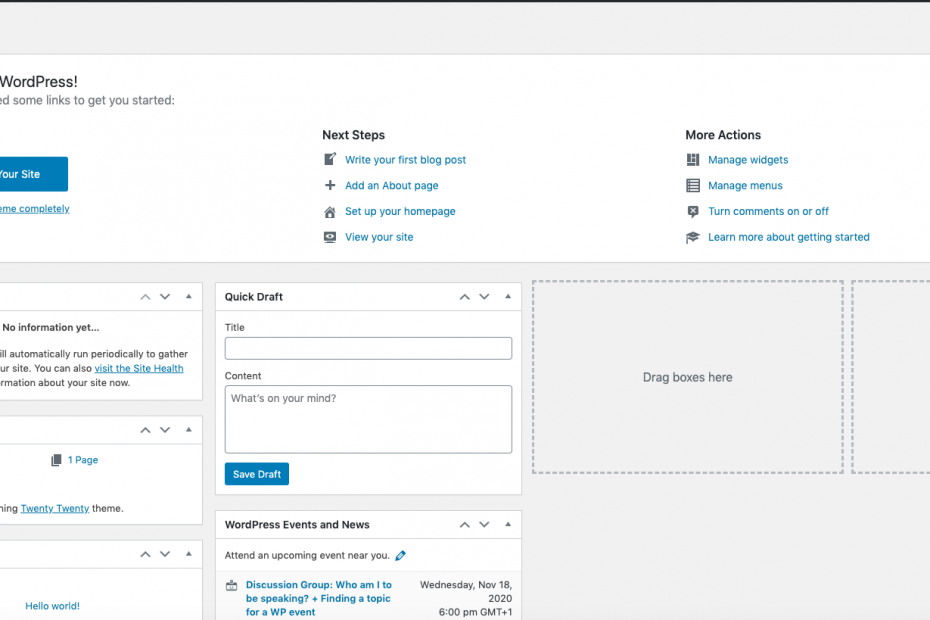Move the Site Health box up
The width and height of the screenshot is (930, 620).
pyautogui.click(x=145, y=297)
